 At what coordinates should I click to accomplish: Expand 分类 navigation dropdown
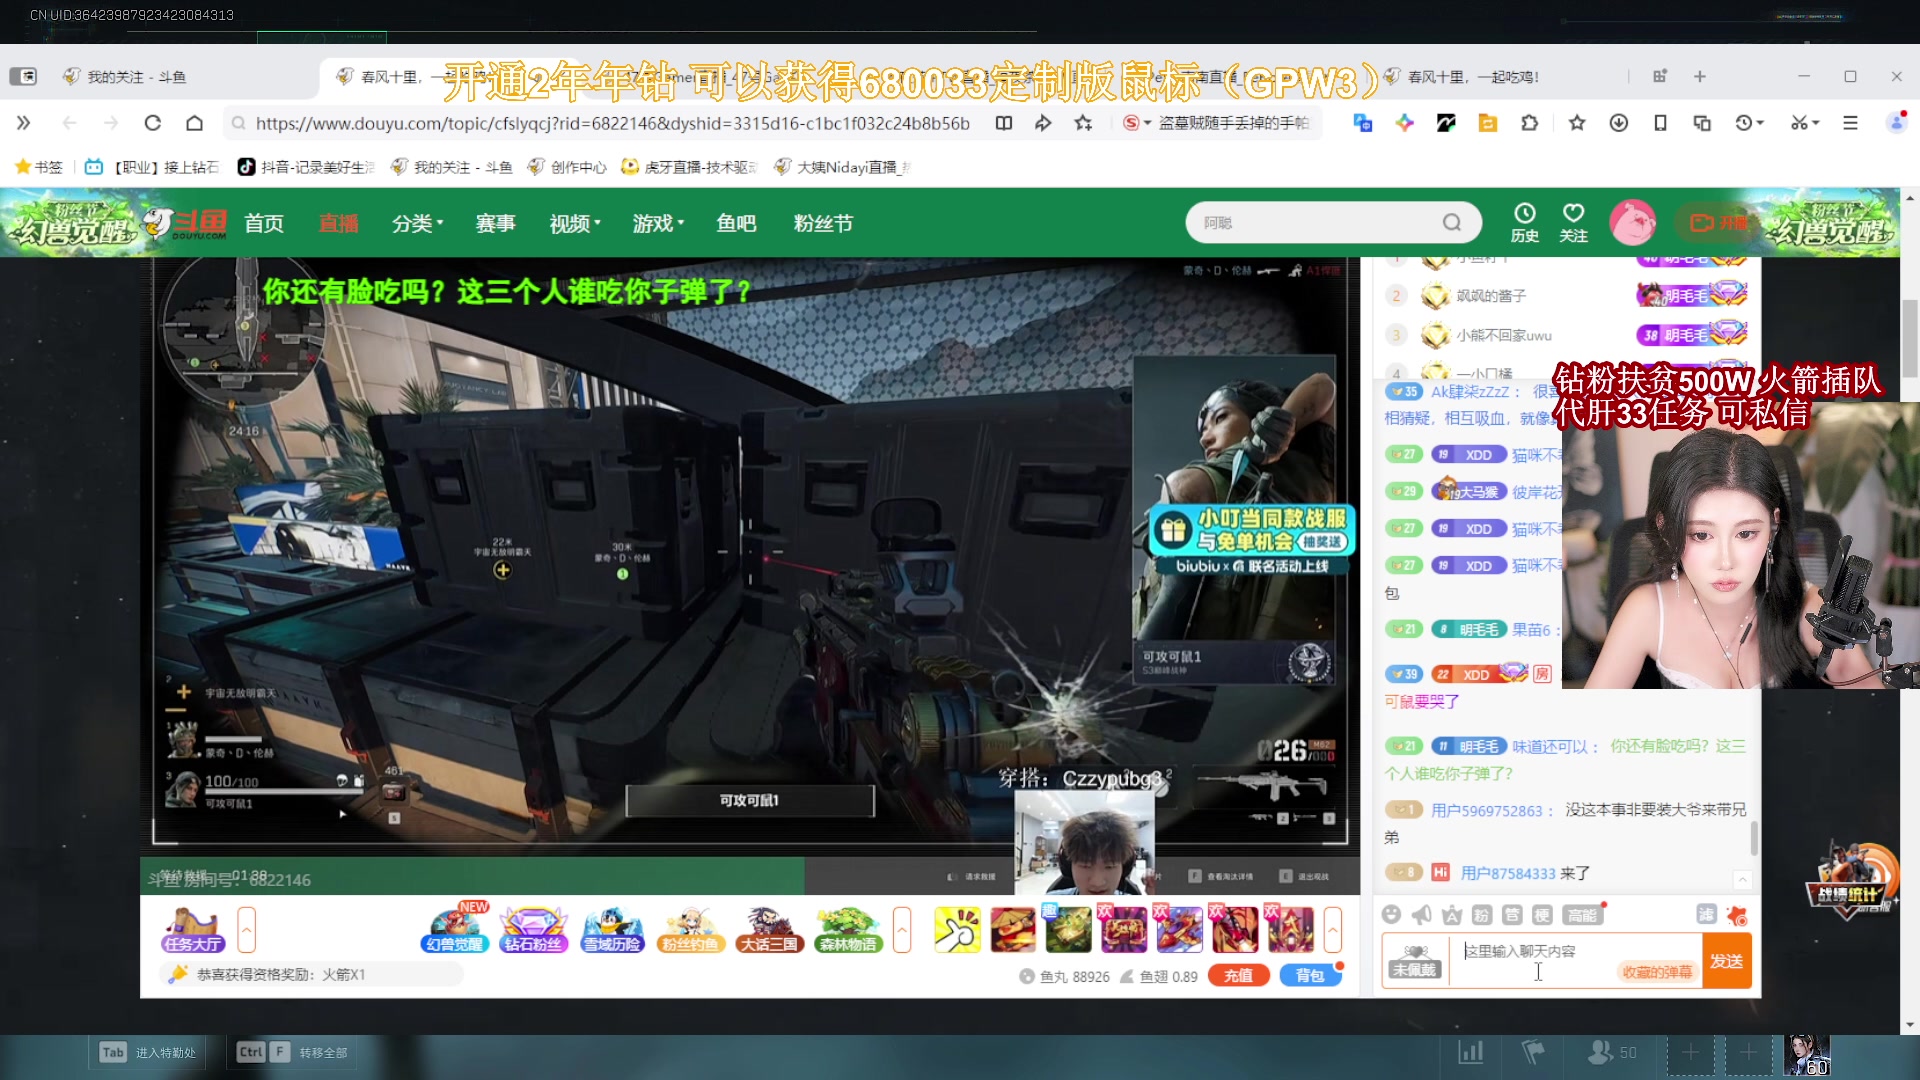[x=417, y=223]
